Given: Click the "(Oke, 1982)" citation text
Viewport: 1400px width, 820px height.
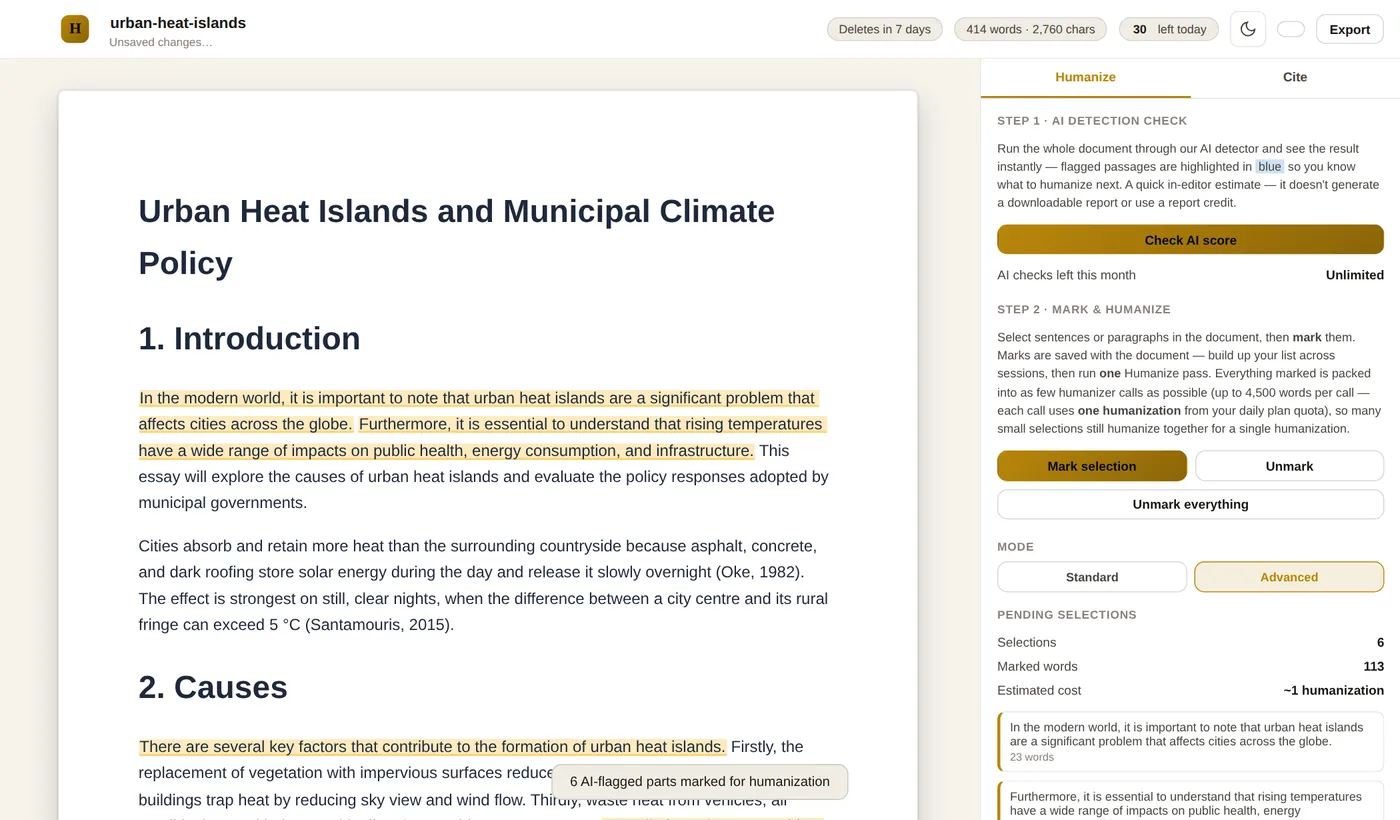Looking at the screenshot, I should click(x=760, y=572).
